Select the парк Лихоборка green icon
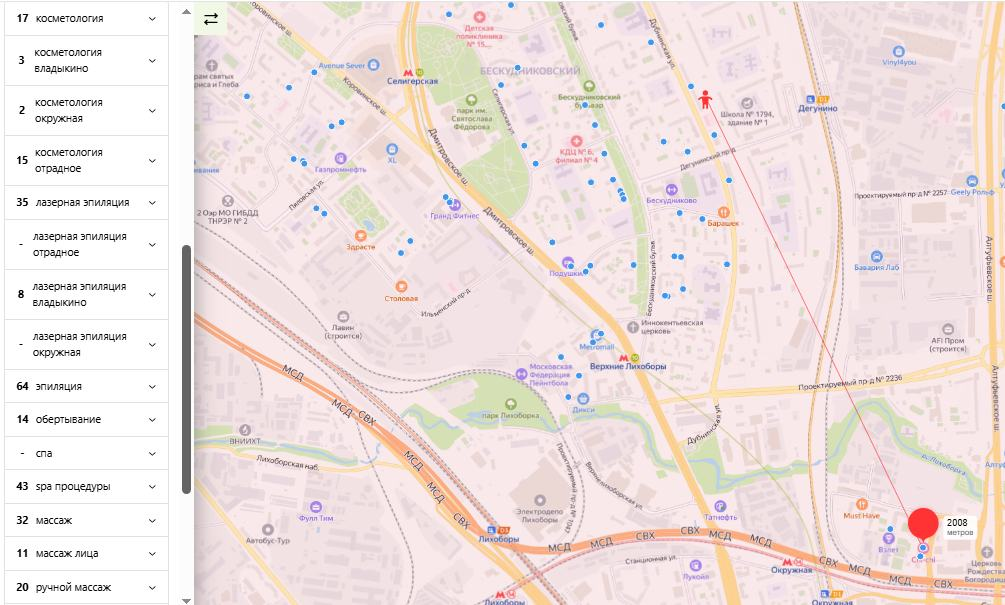1005x605 pixels. 510,404
